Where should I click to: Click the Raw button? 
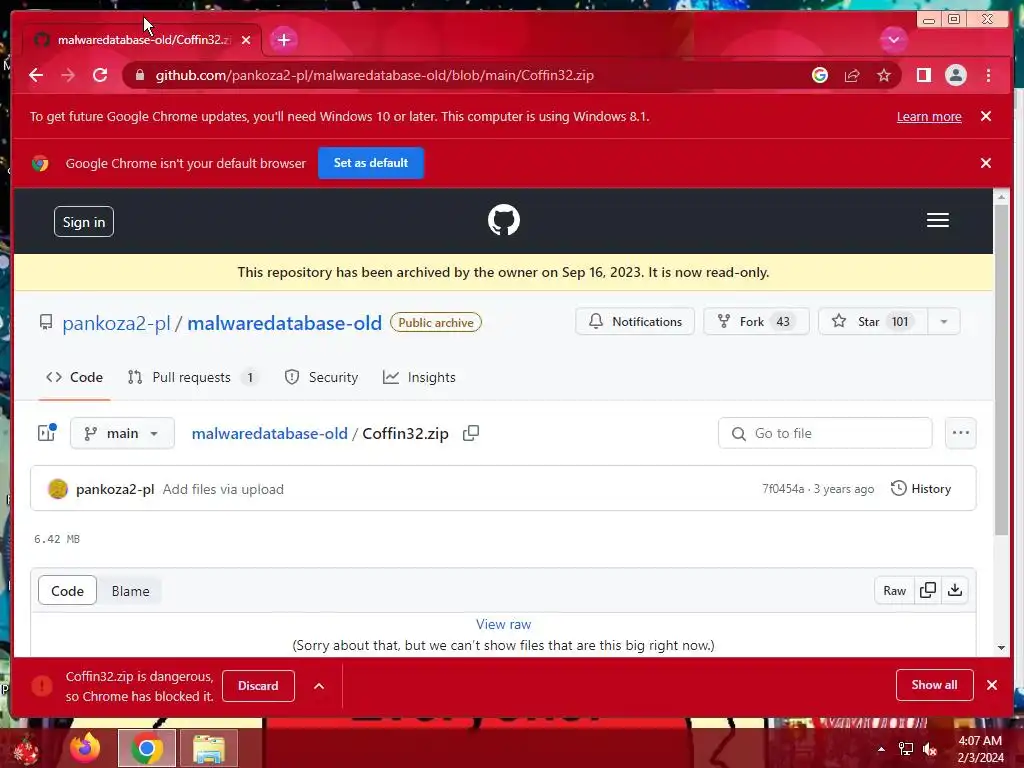click(894, 590)
